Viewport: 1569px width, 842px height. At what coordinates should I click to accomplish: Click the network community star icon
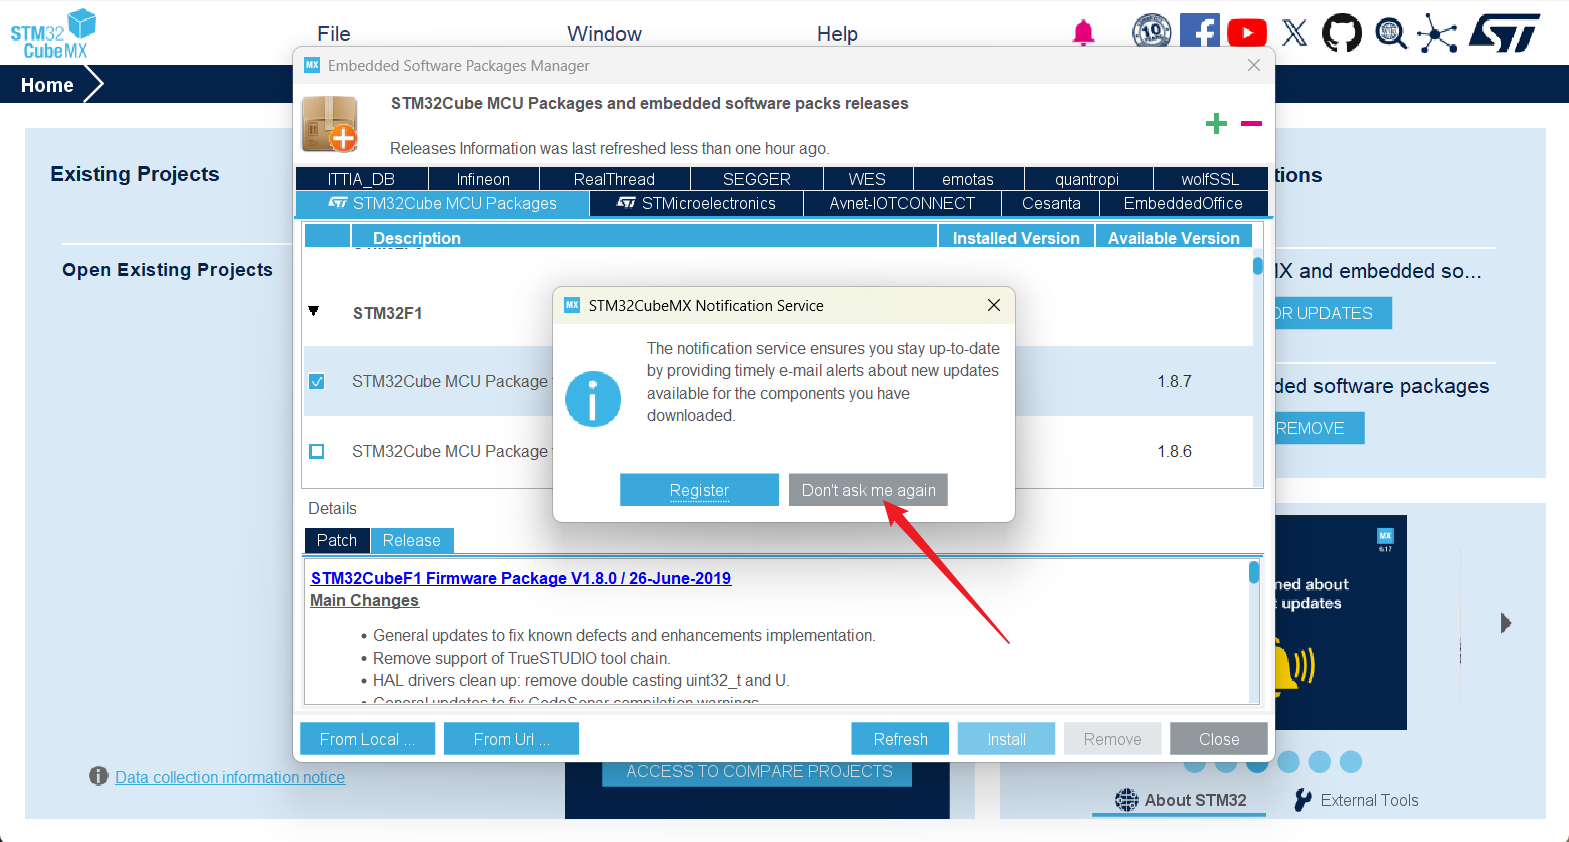point(1437,33)
